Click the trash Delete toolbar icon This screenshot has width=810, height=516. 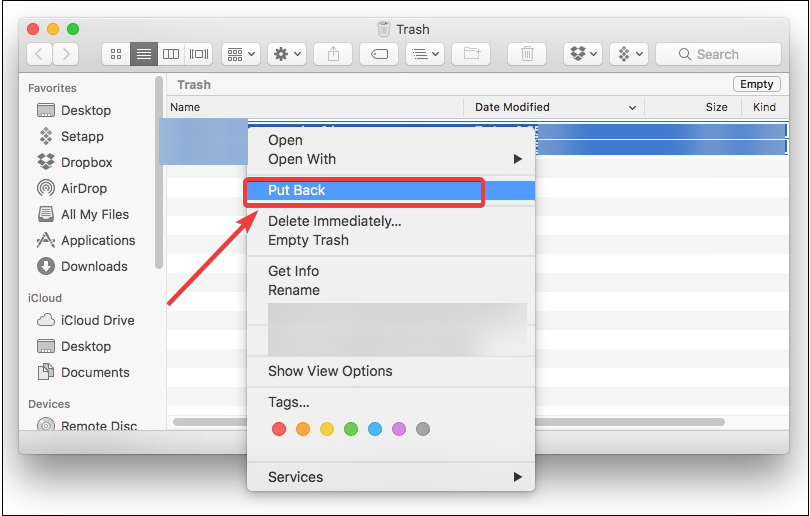pyautogui.click(x=527, y=54)
